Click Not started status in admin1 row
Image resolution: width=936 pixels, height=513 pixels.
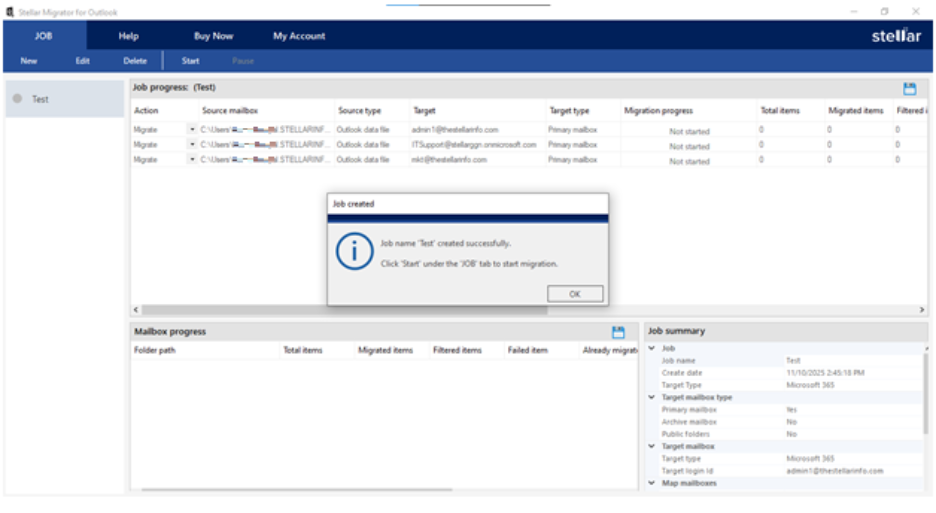(x=689, y=131)
